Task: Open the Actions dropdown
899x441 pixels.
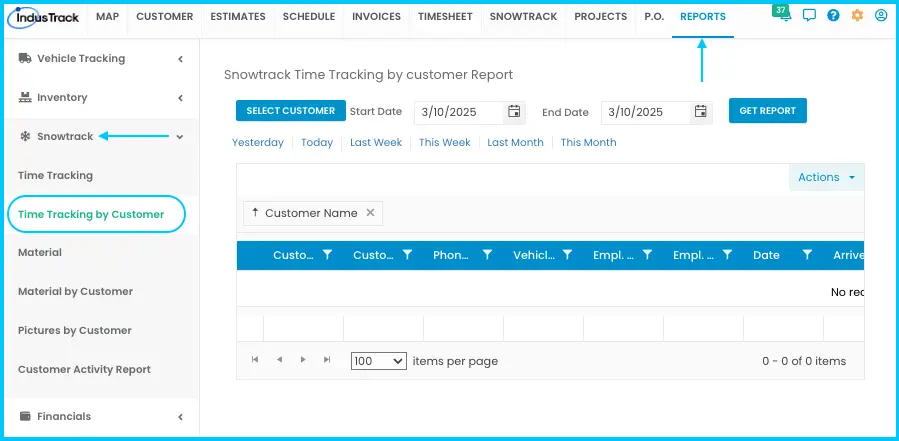Action: pyautogui.click(x=827, y=177)
